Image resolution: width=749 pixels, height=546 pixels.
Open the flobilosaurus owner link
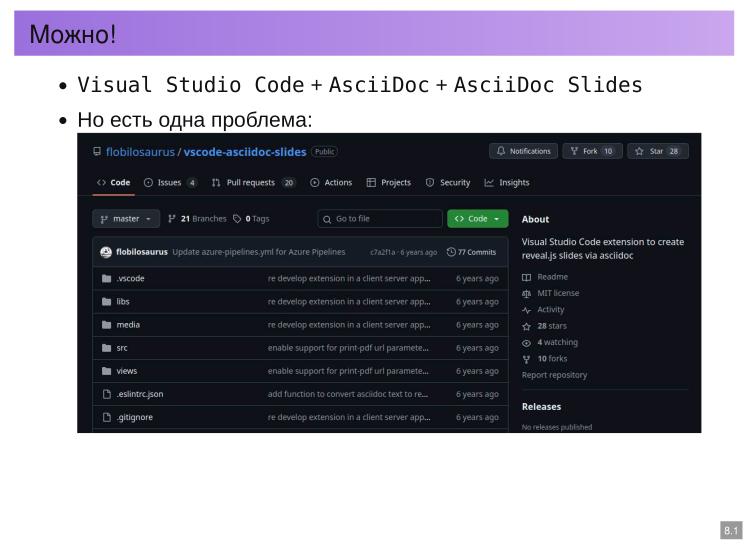(140, 152)
